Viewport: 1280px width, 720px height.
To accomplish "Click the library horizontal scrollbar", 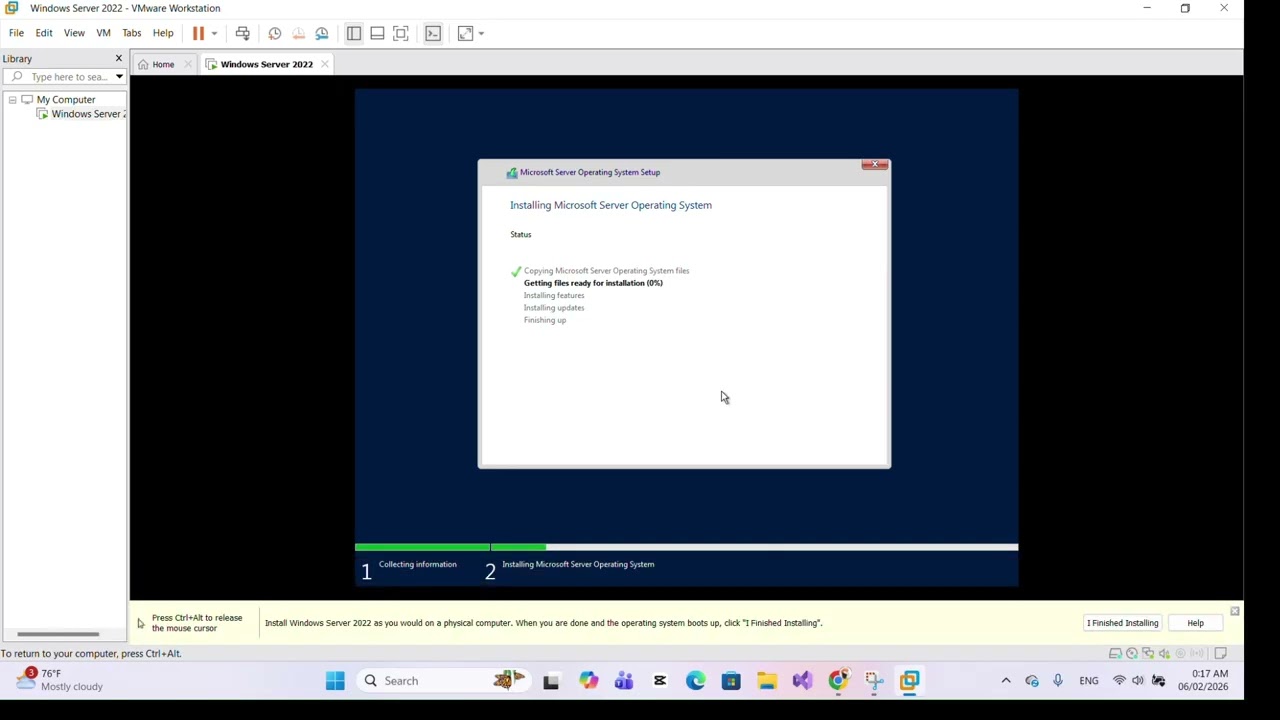I will 58,634.
